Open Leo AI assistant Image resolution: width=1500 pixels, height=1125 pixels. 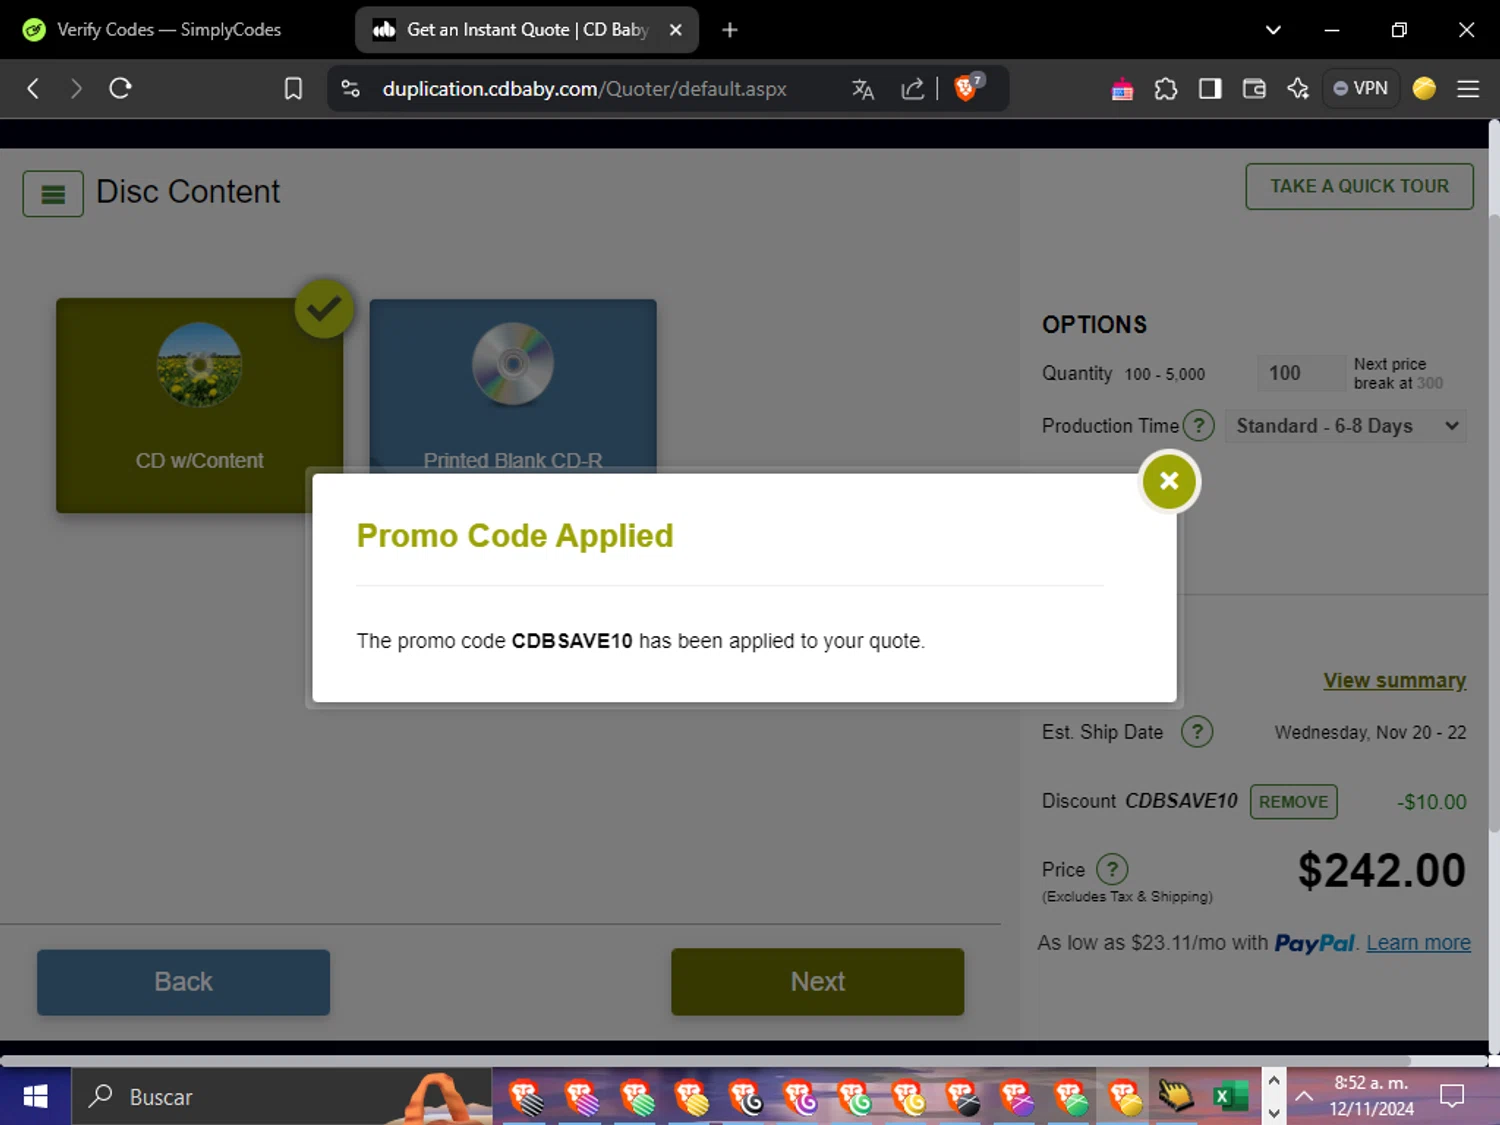[1298, 89]
